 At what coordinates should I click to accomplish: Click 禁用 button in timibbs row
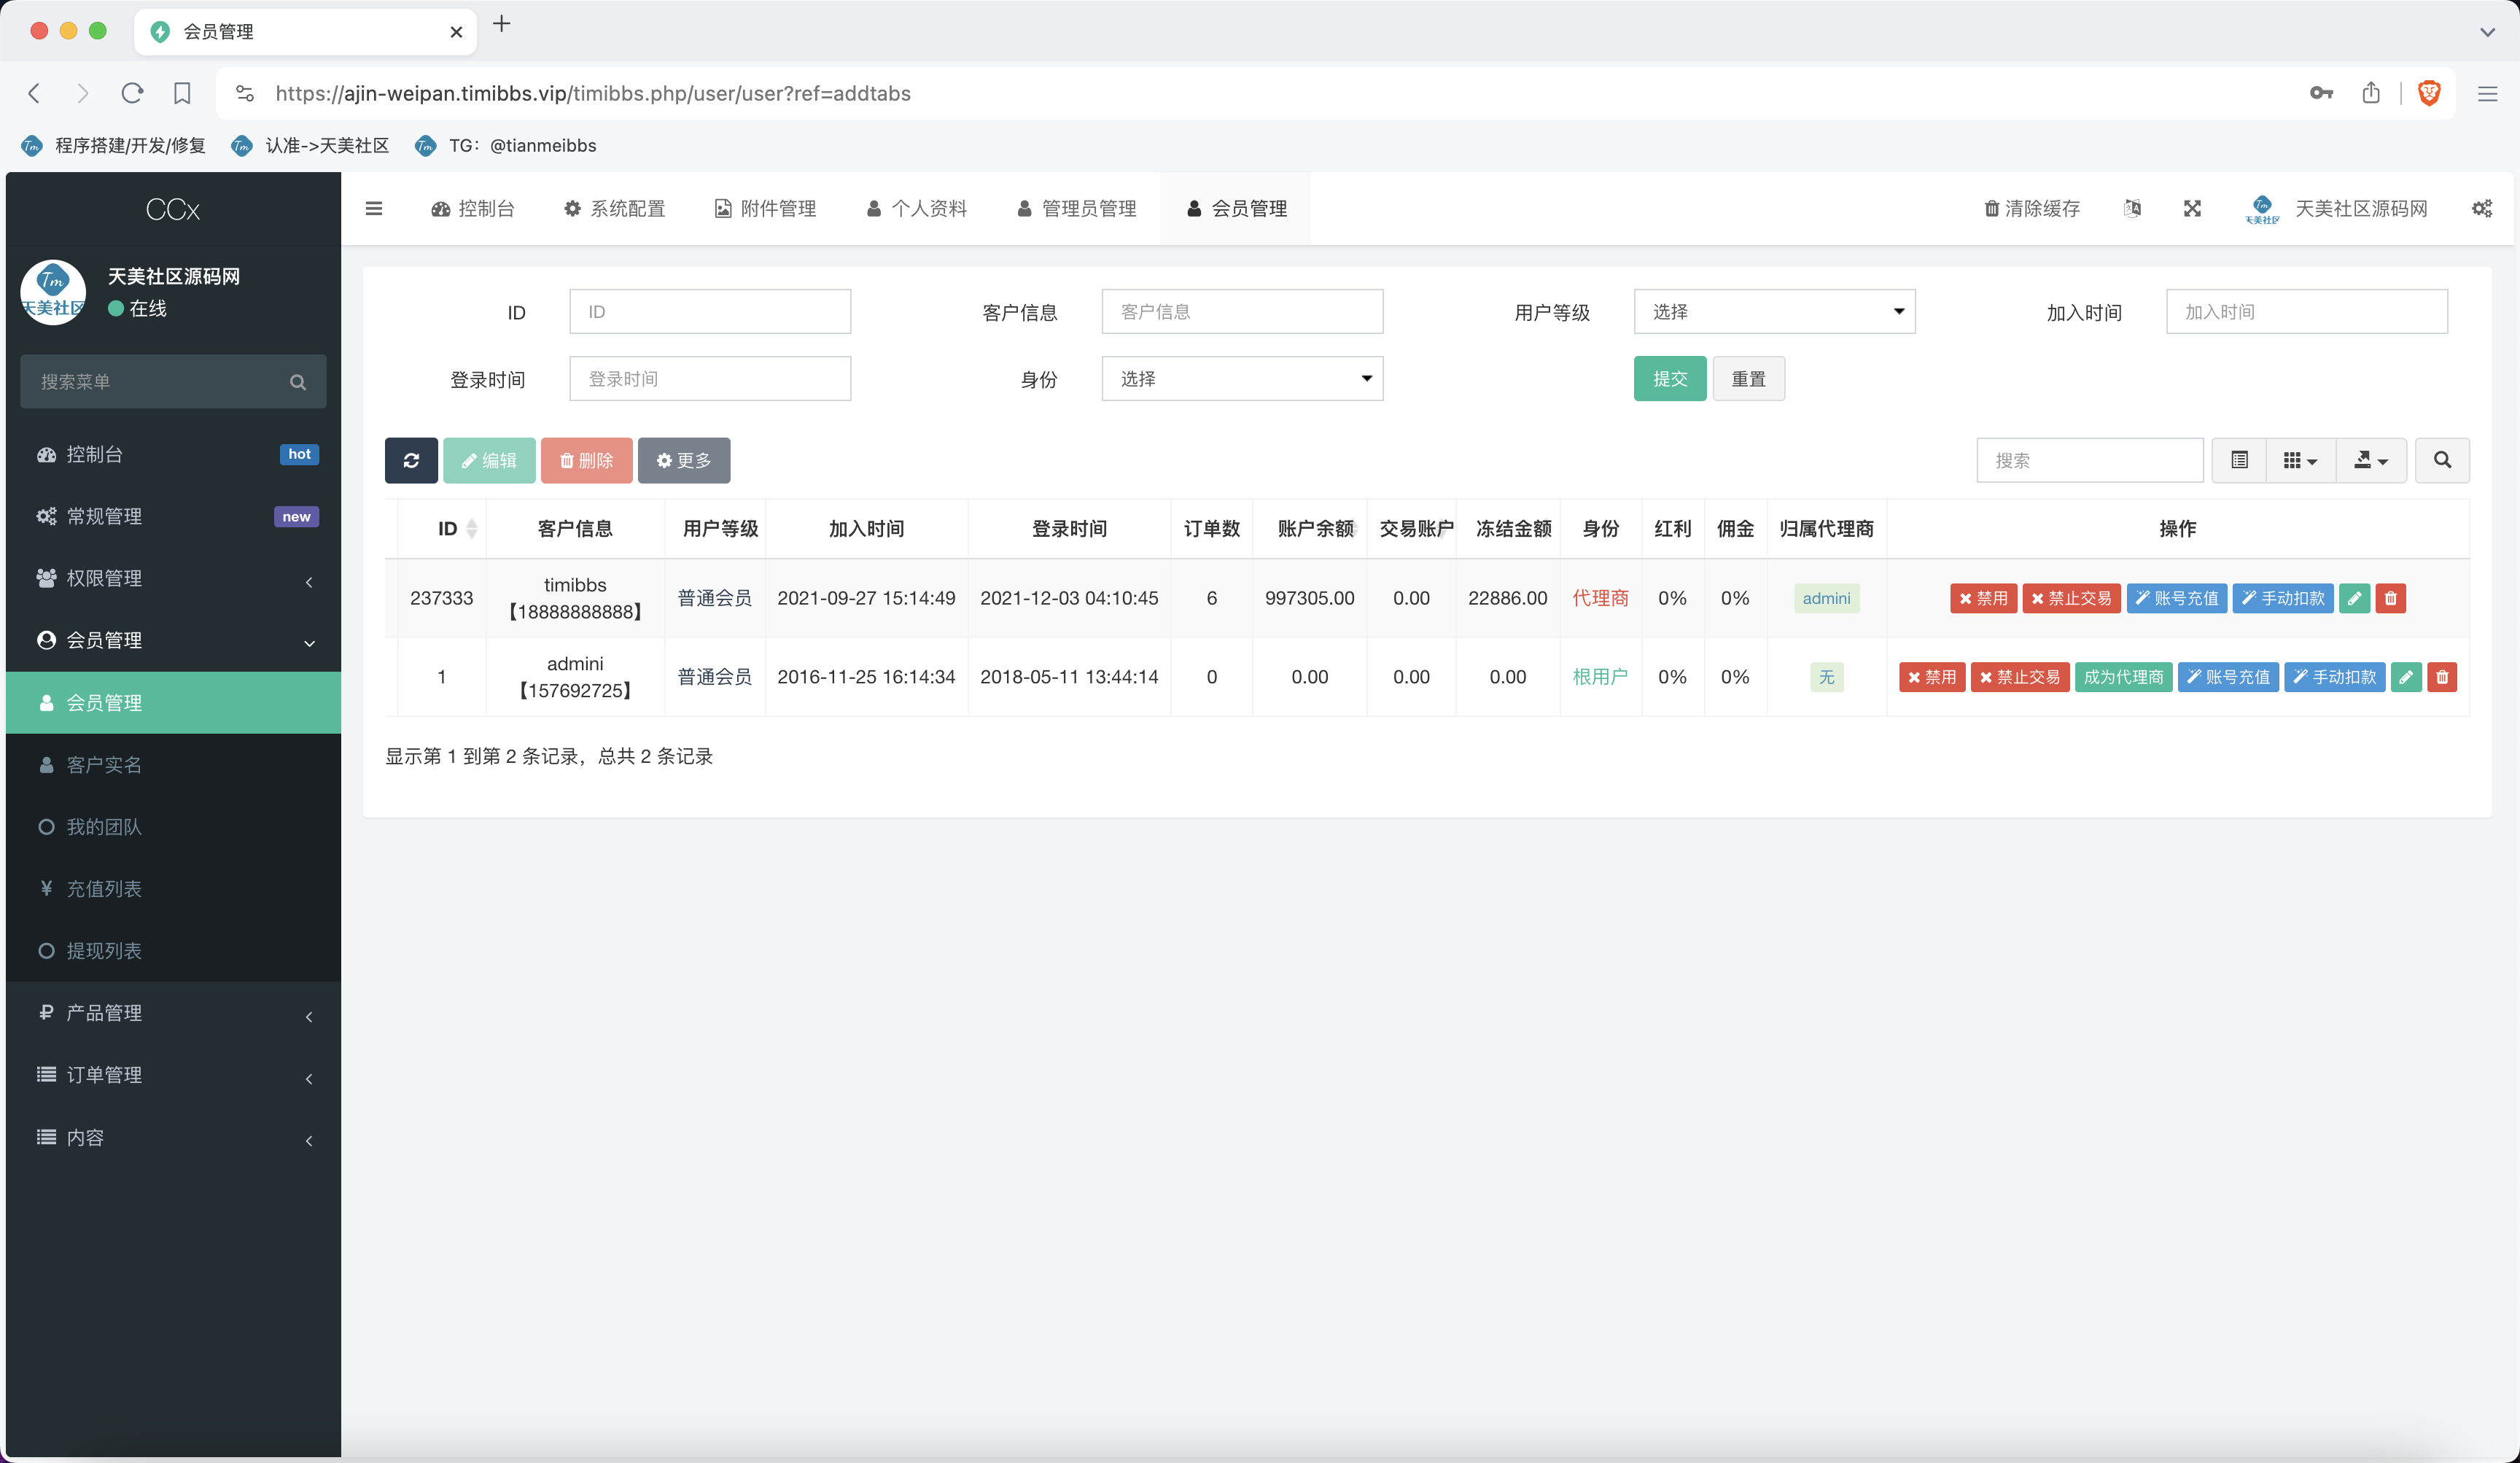click(1984, 598)
